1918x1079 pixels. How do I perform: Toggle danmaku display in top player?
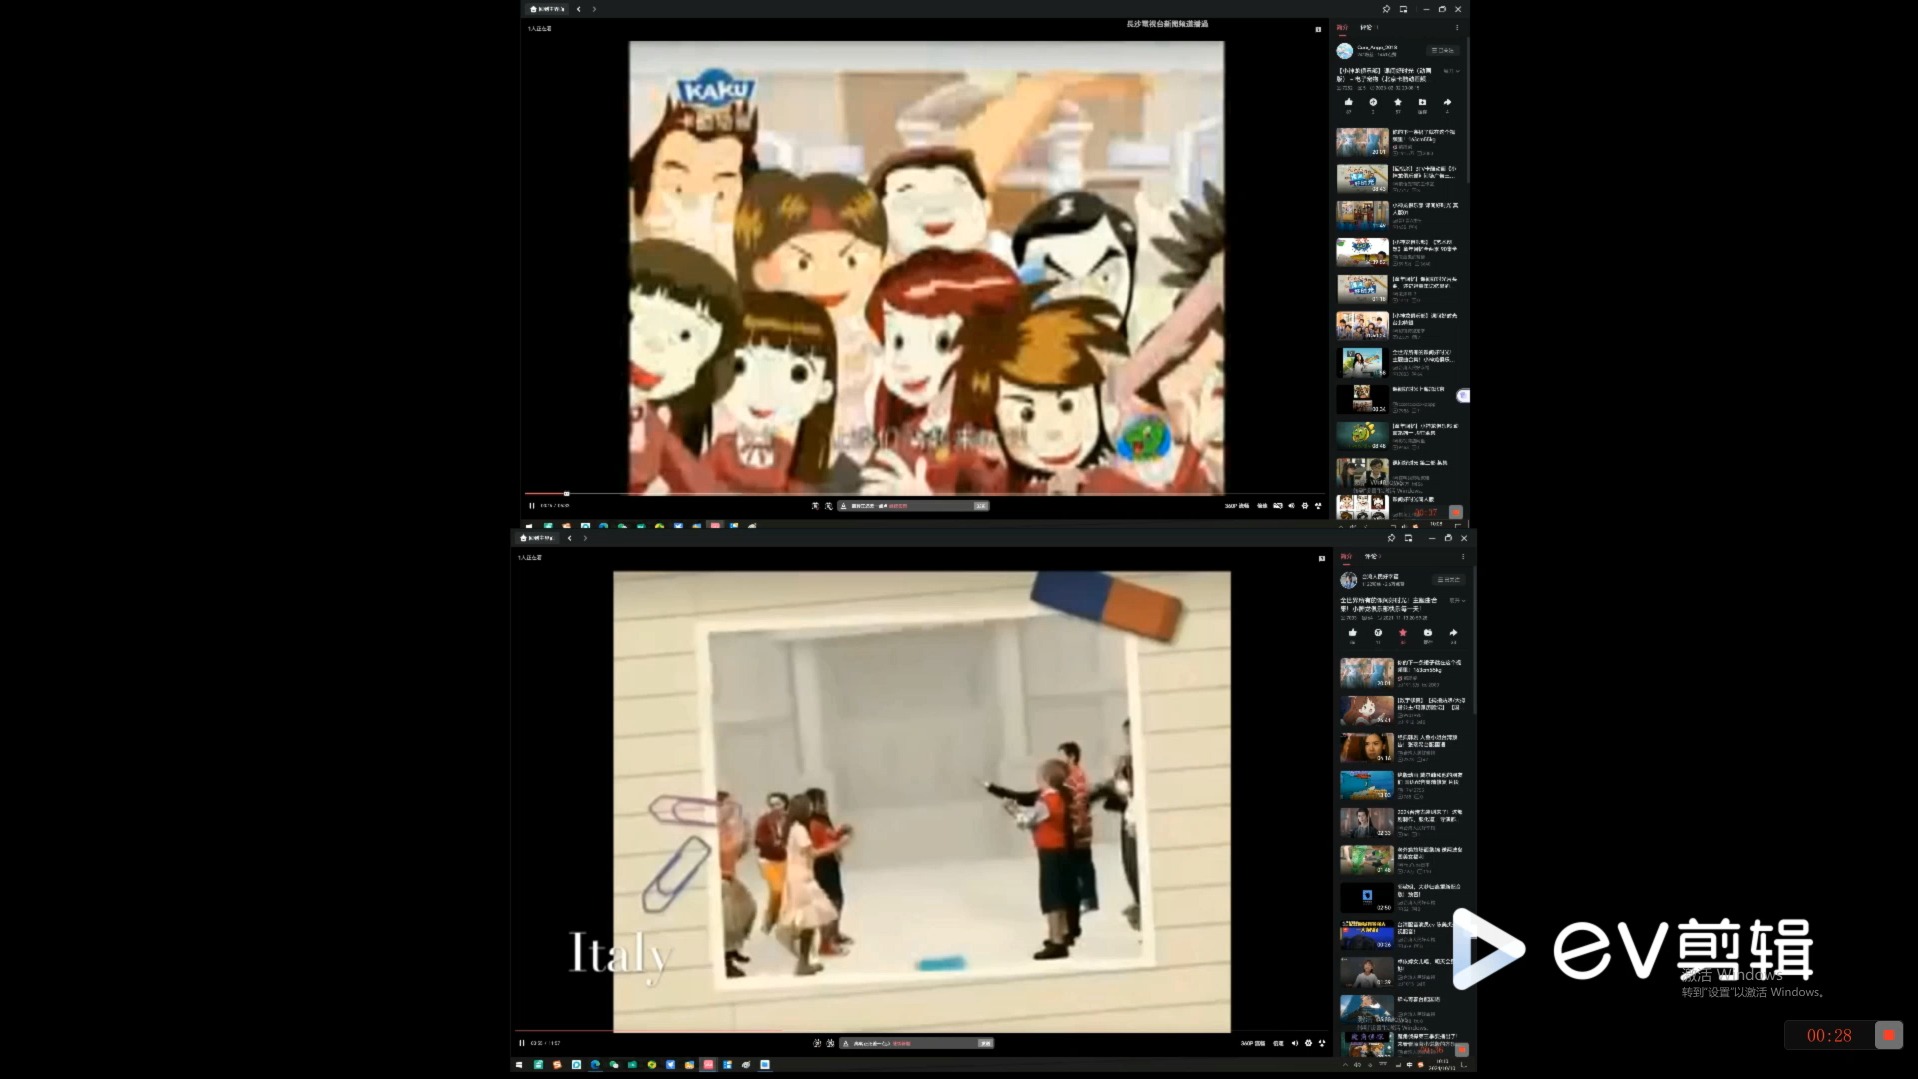pos(815,506)
